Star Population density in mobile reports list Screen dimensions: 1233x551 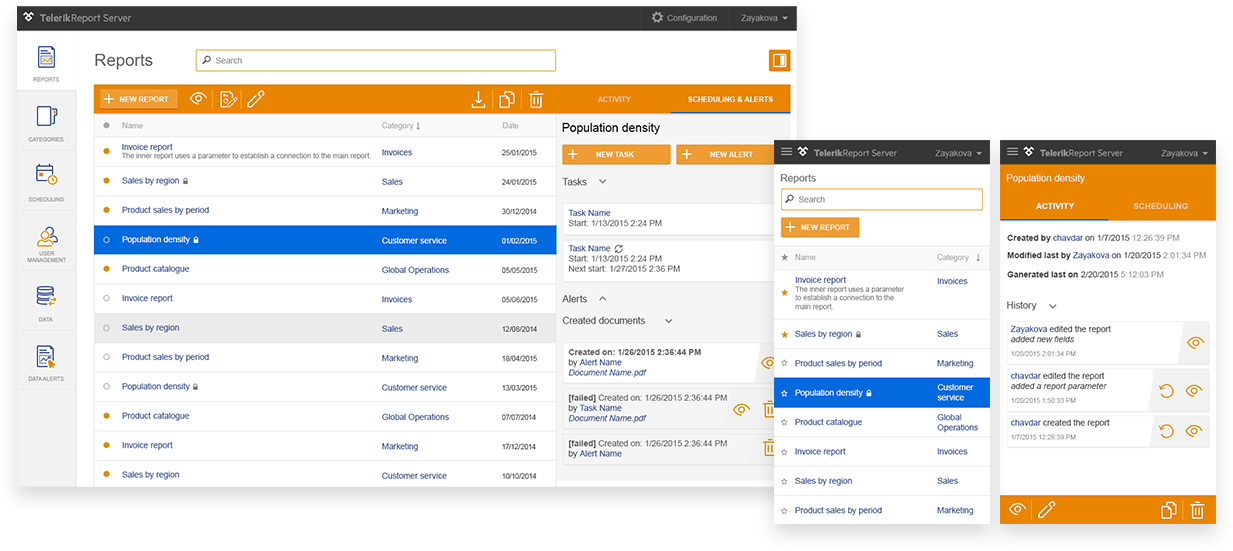tap(784, 393)
